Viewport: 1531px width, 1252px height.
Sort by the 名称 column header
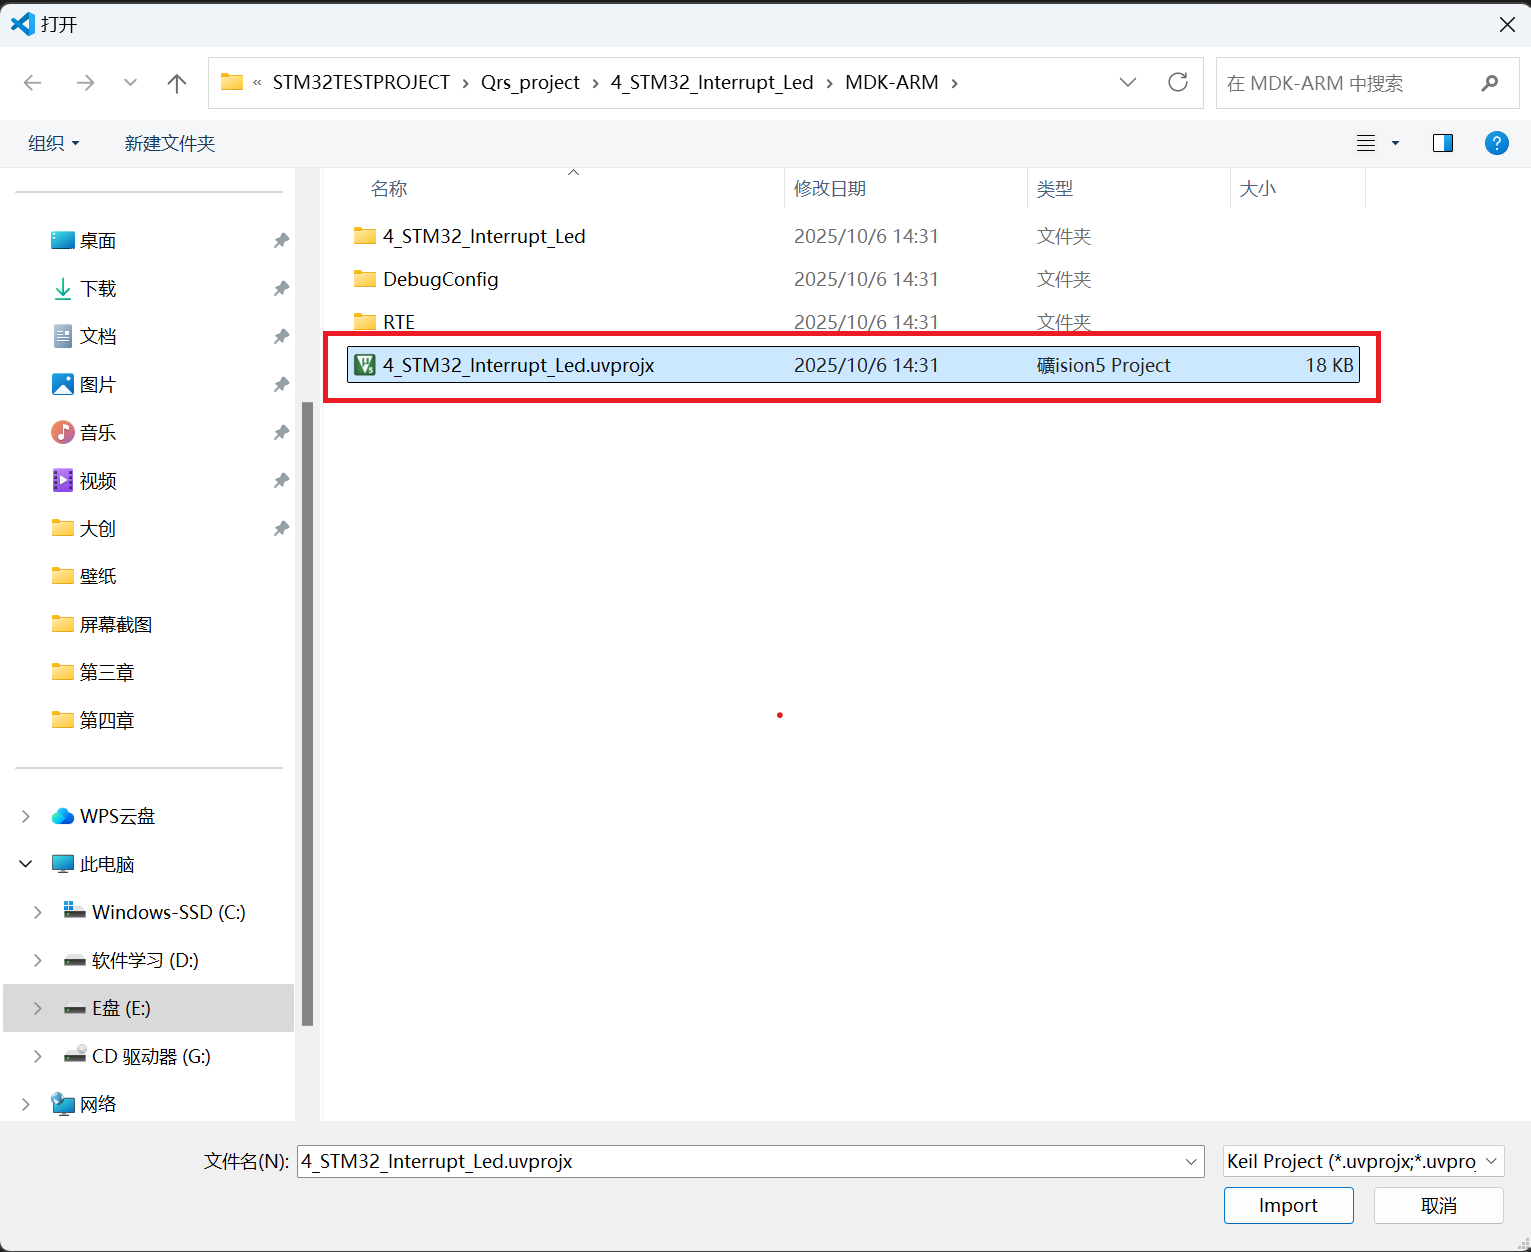click(389, 188)
